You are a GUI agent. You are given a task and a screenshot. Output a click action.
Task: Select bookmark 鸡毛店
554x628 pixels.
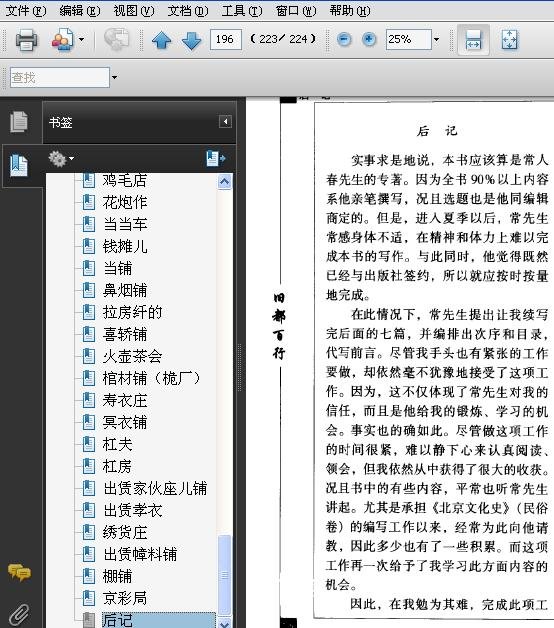coord(125,180)
